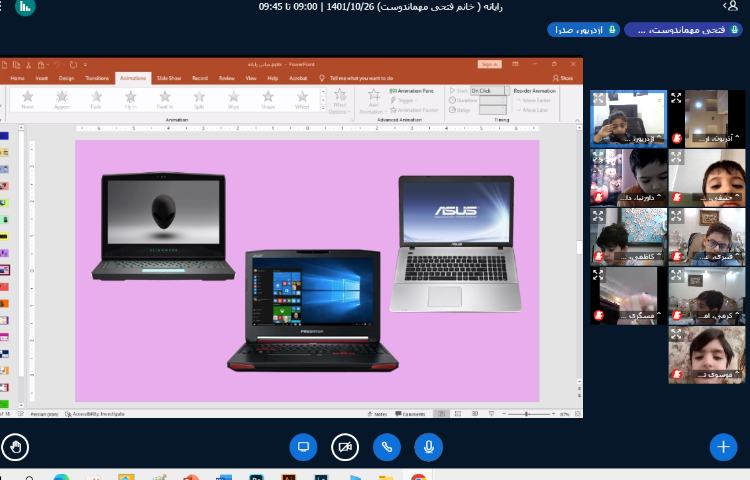Select the Appear animation effect

[62, 99]
